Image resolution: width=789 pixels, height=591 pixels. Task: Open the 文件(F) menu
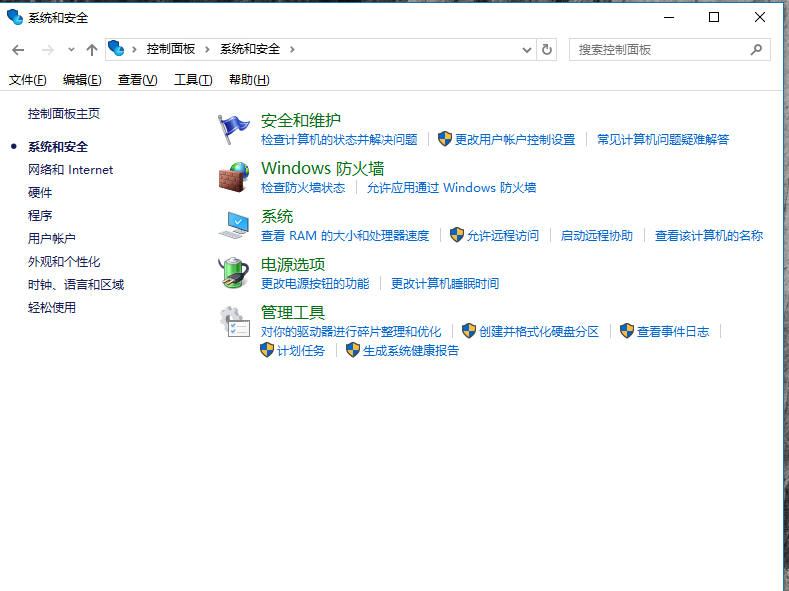coord(28,79)
